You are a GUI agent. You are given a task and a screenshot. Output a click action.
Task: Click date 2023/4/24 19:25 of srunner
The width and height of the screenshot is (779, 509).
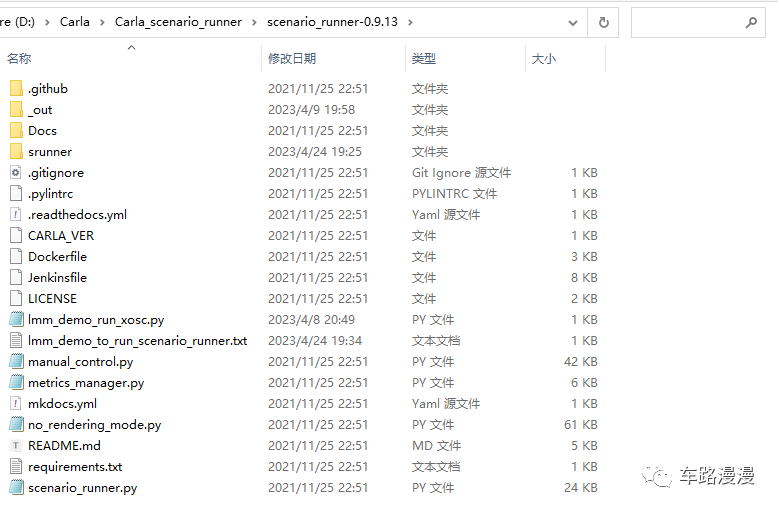pyautogui.click(x=315, y=151)
